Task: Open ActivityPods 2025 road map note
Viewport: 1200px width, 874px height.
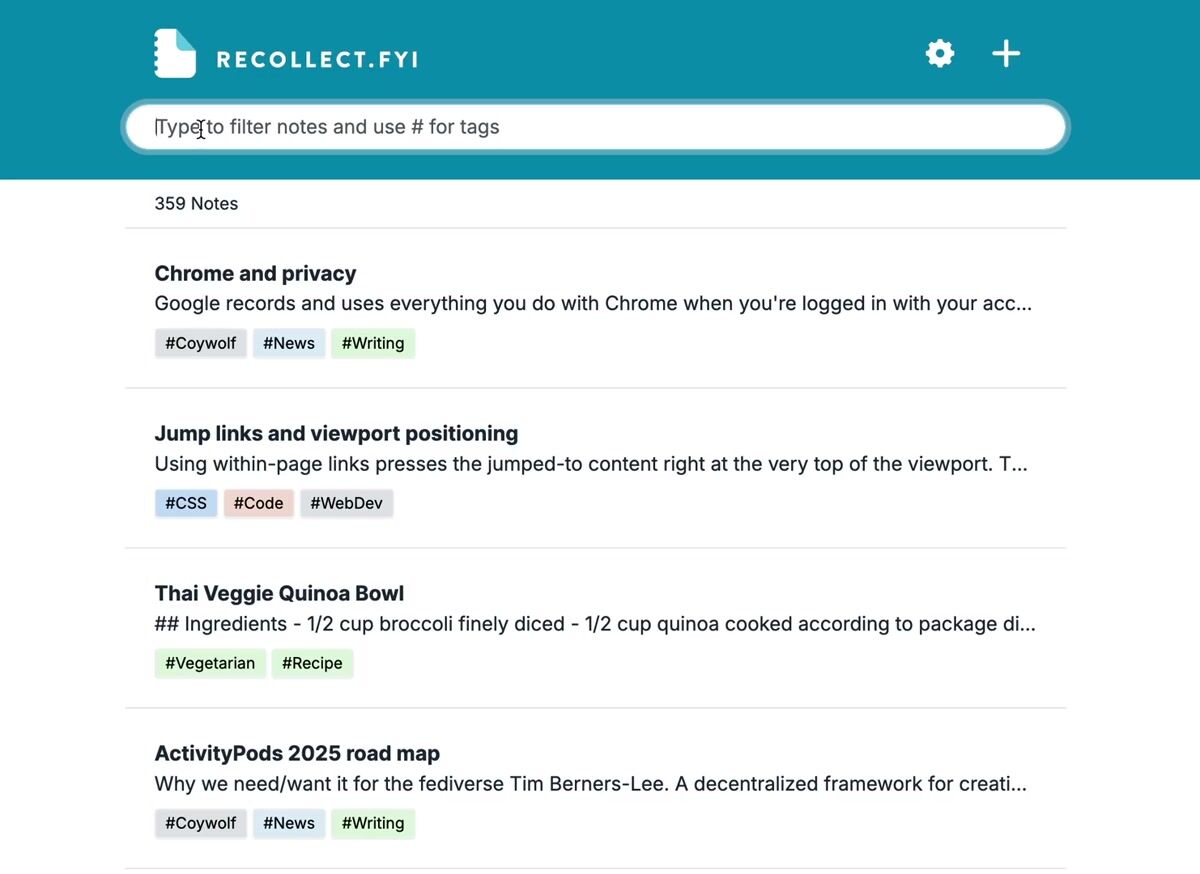Action: coord(297,754)
